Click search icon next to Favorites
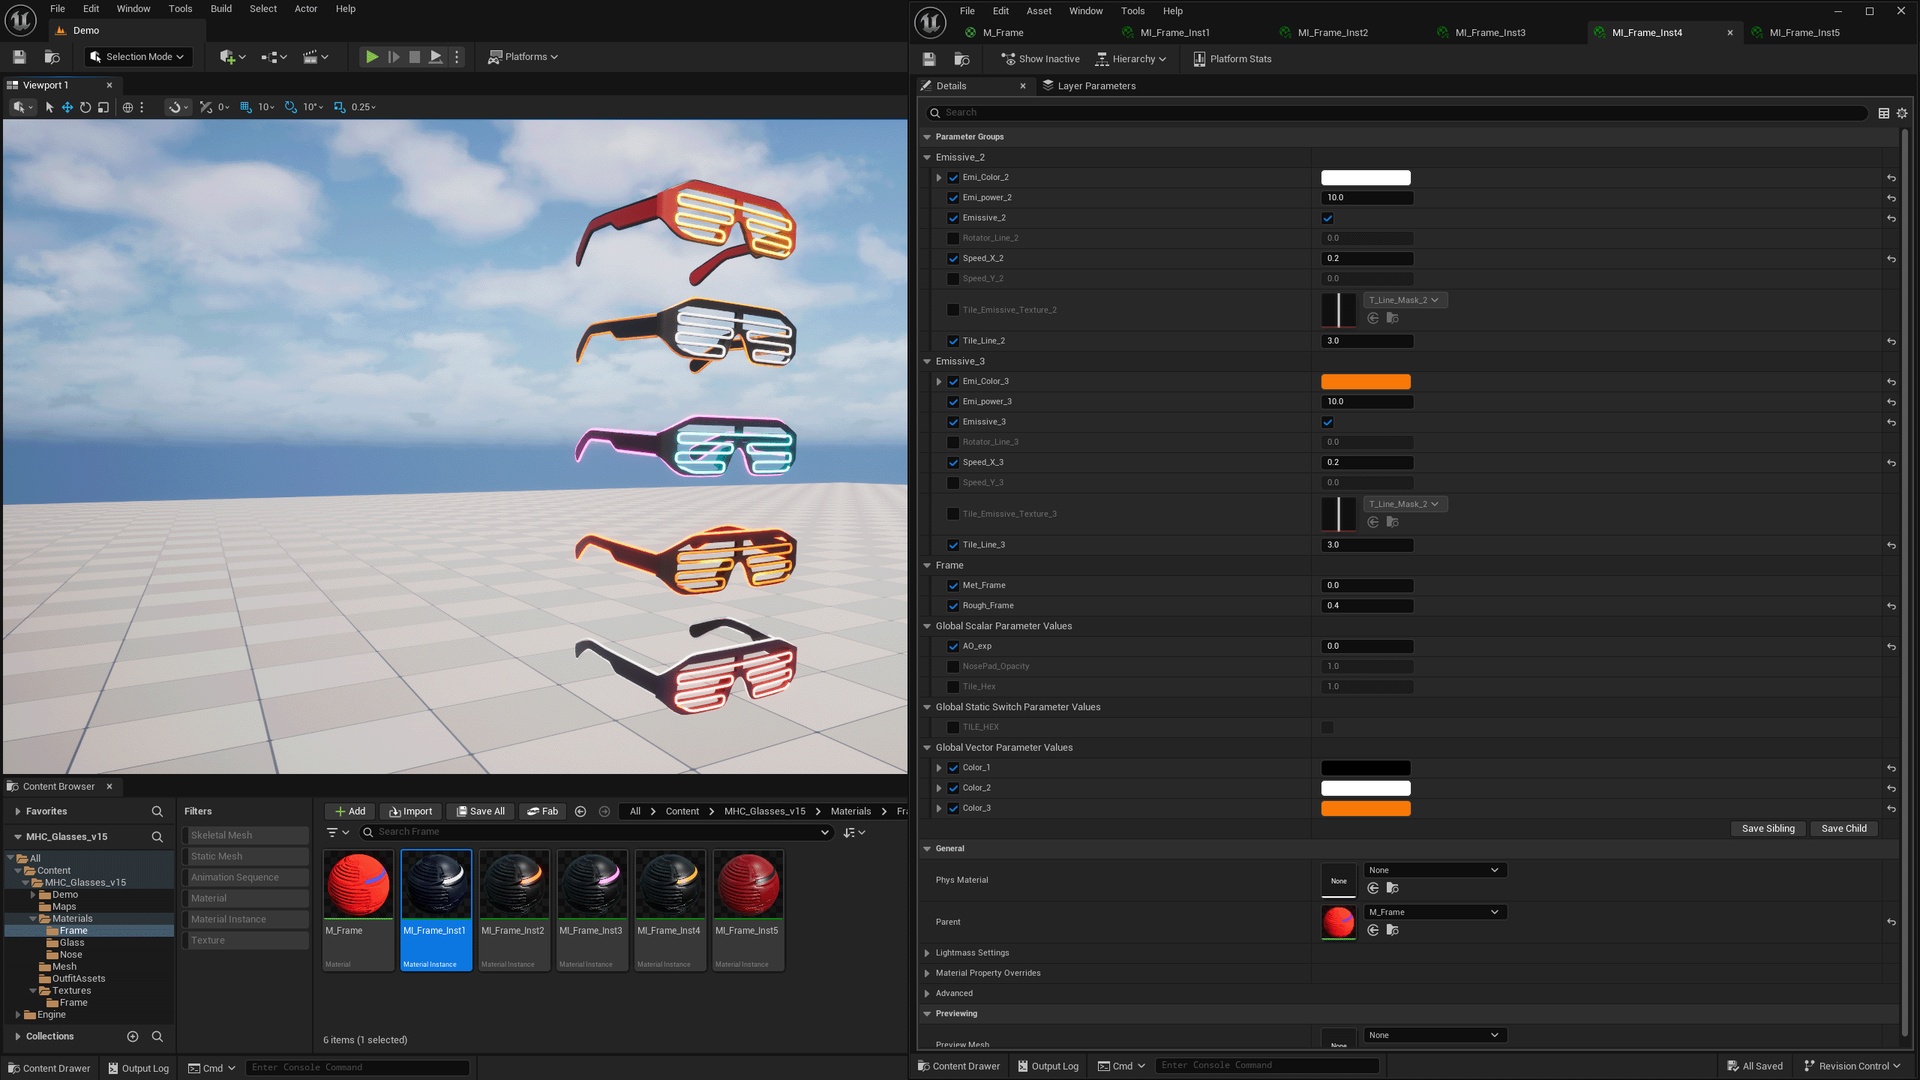 coord(157,811)
